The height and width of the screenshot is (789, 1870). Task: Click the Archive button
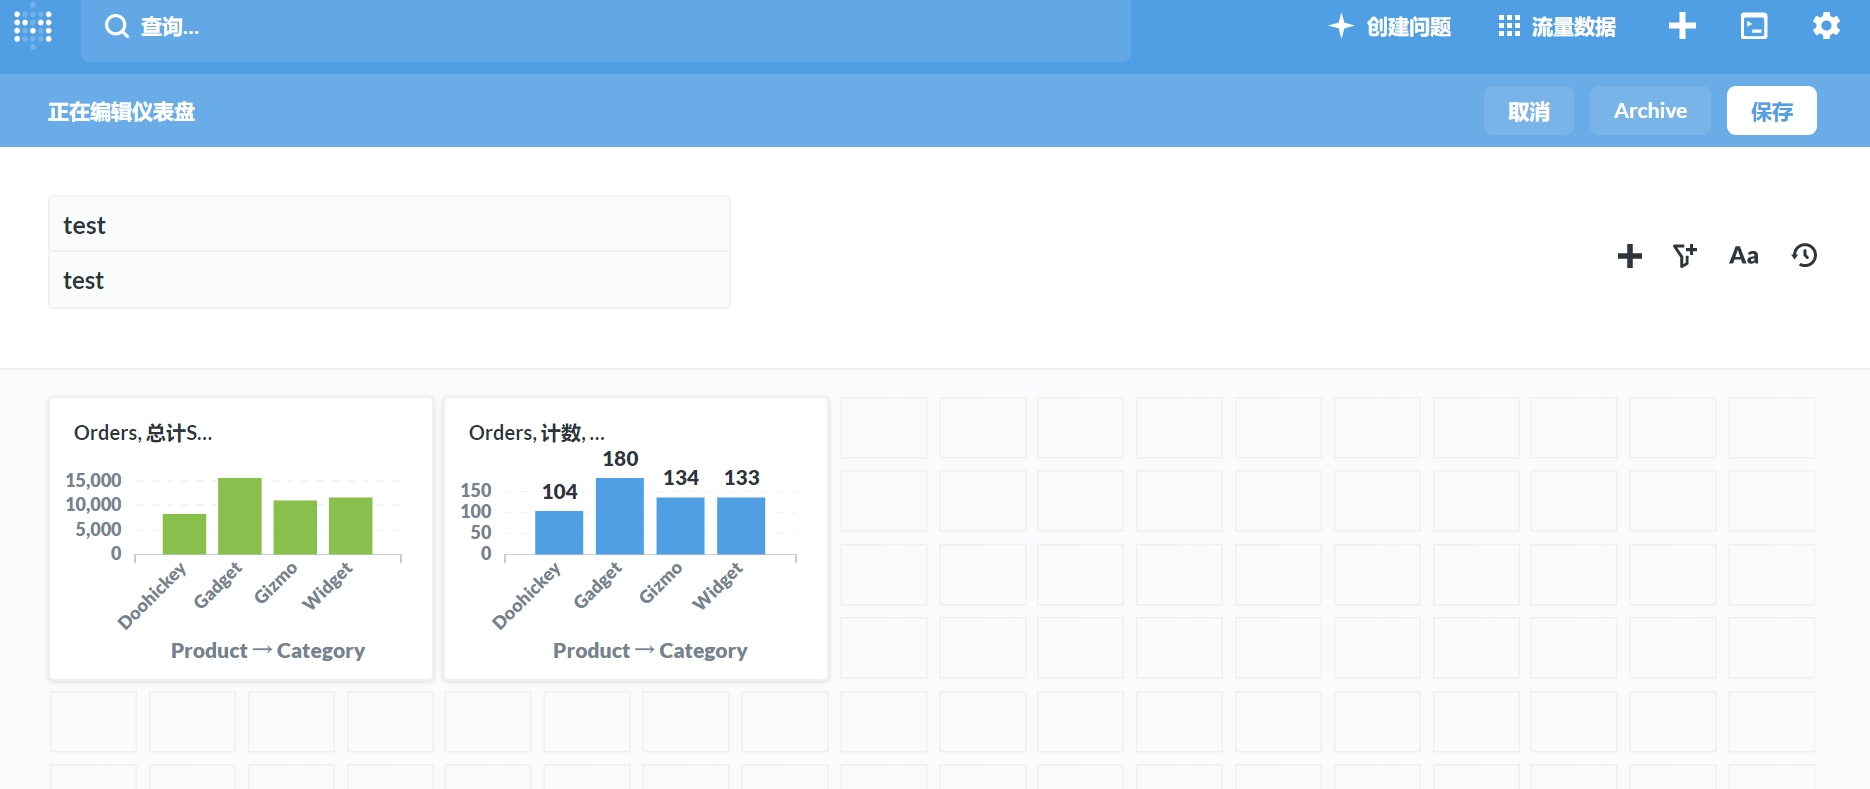click(1650, 111)
